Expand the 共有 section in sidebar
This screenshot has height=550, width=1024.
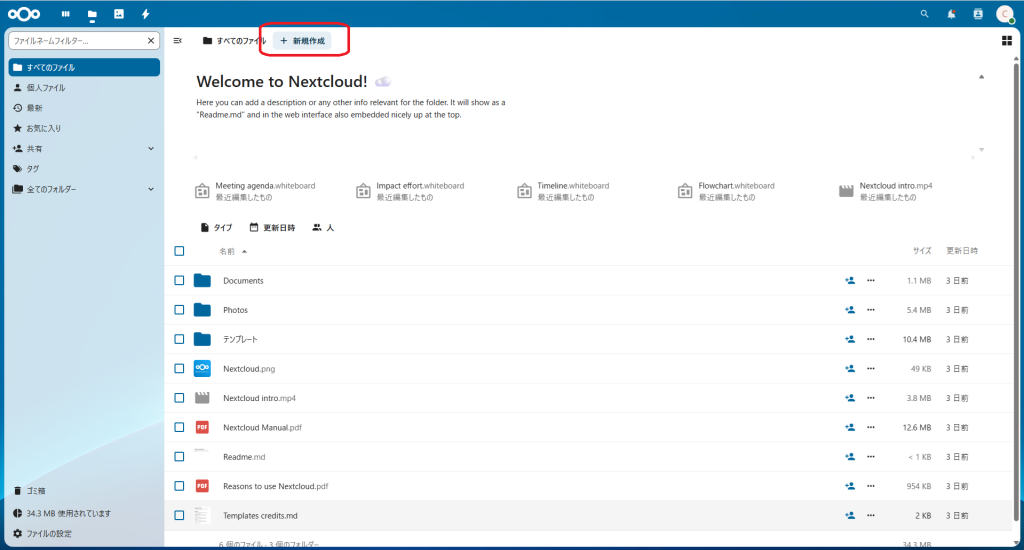(x=151, y=148)
